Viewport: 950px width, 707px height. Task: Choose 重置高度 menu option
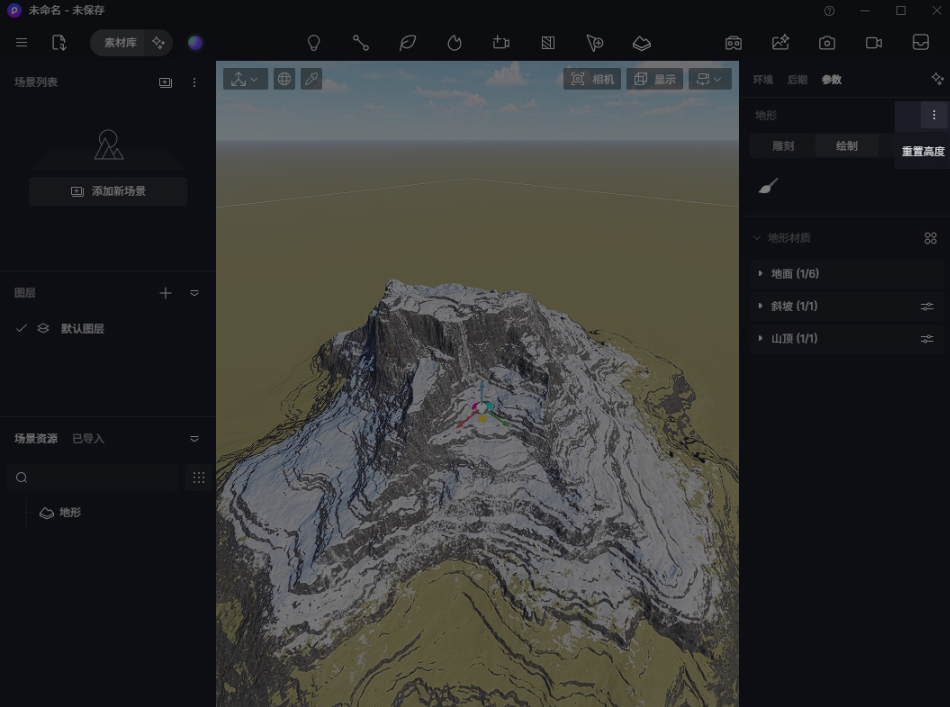(x=923, y=151)
